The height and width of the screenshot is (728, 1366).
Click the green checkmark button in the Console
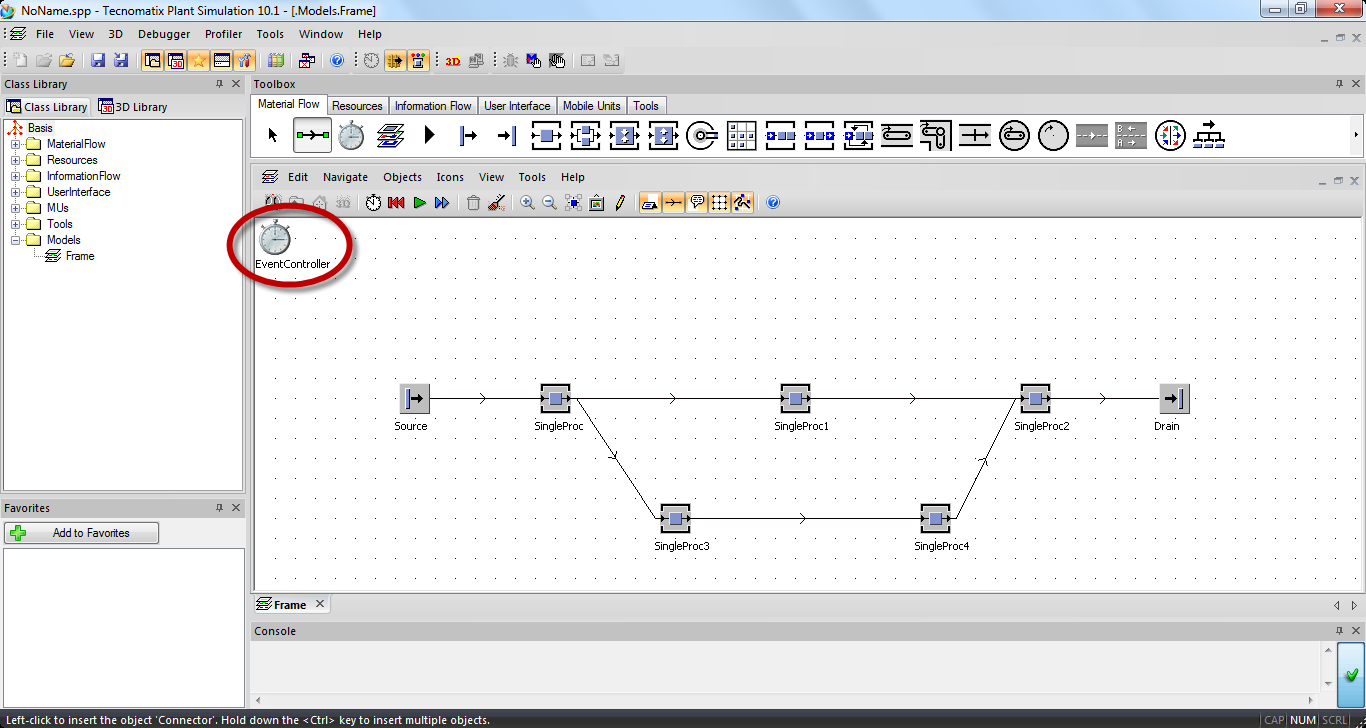click(x=1350, y=675)
